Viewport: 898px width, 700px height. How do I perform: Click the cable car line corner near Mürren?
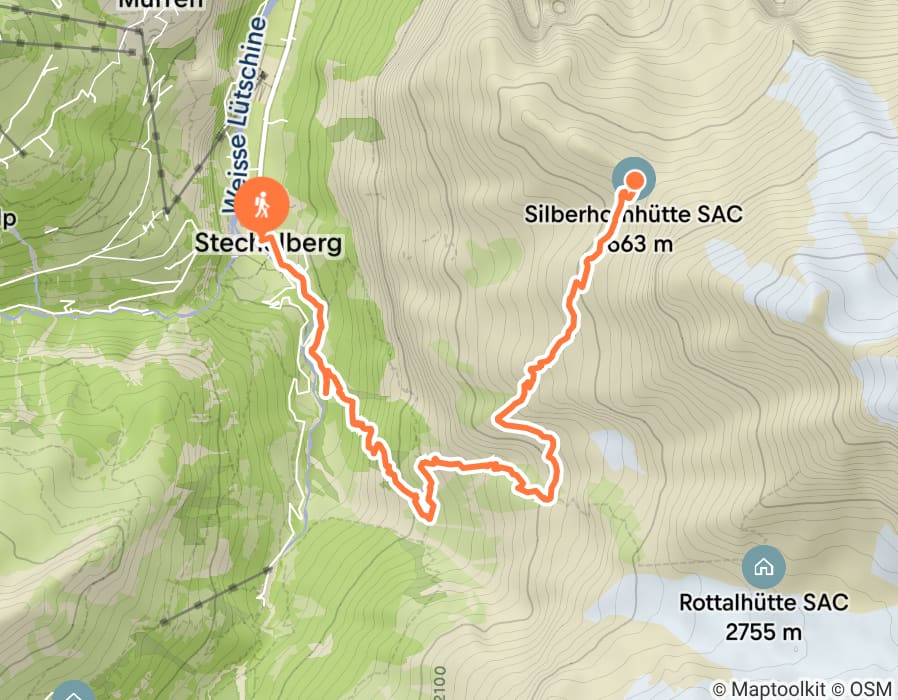click(x=141, y=32)
